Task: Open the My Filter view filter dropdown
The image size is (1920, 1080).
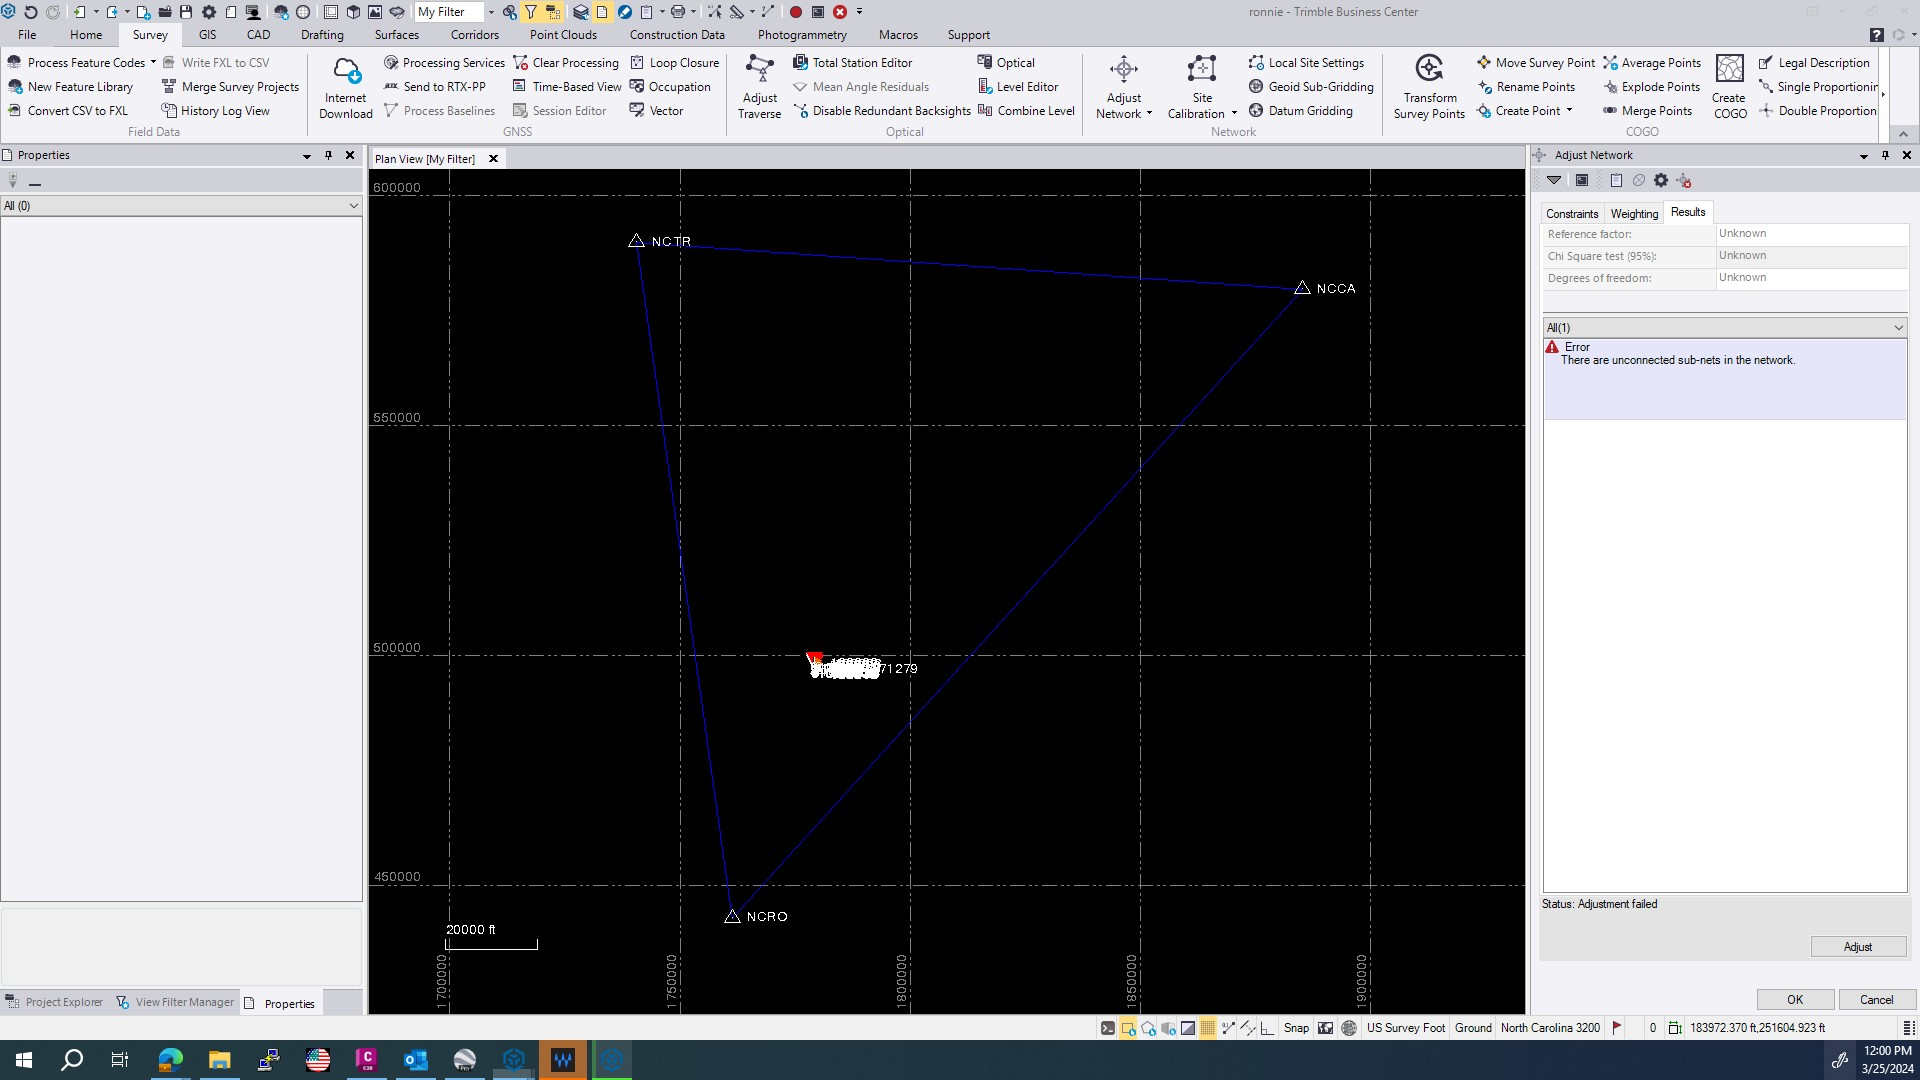Action: tap(491, 12)
